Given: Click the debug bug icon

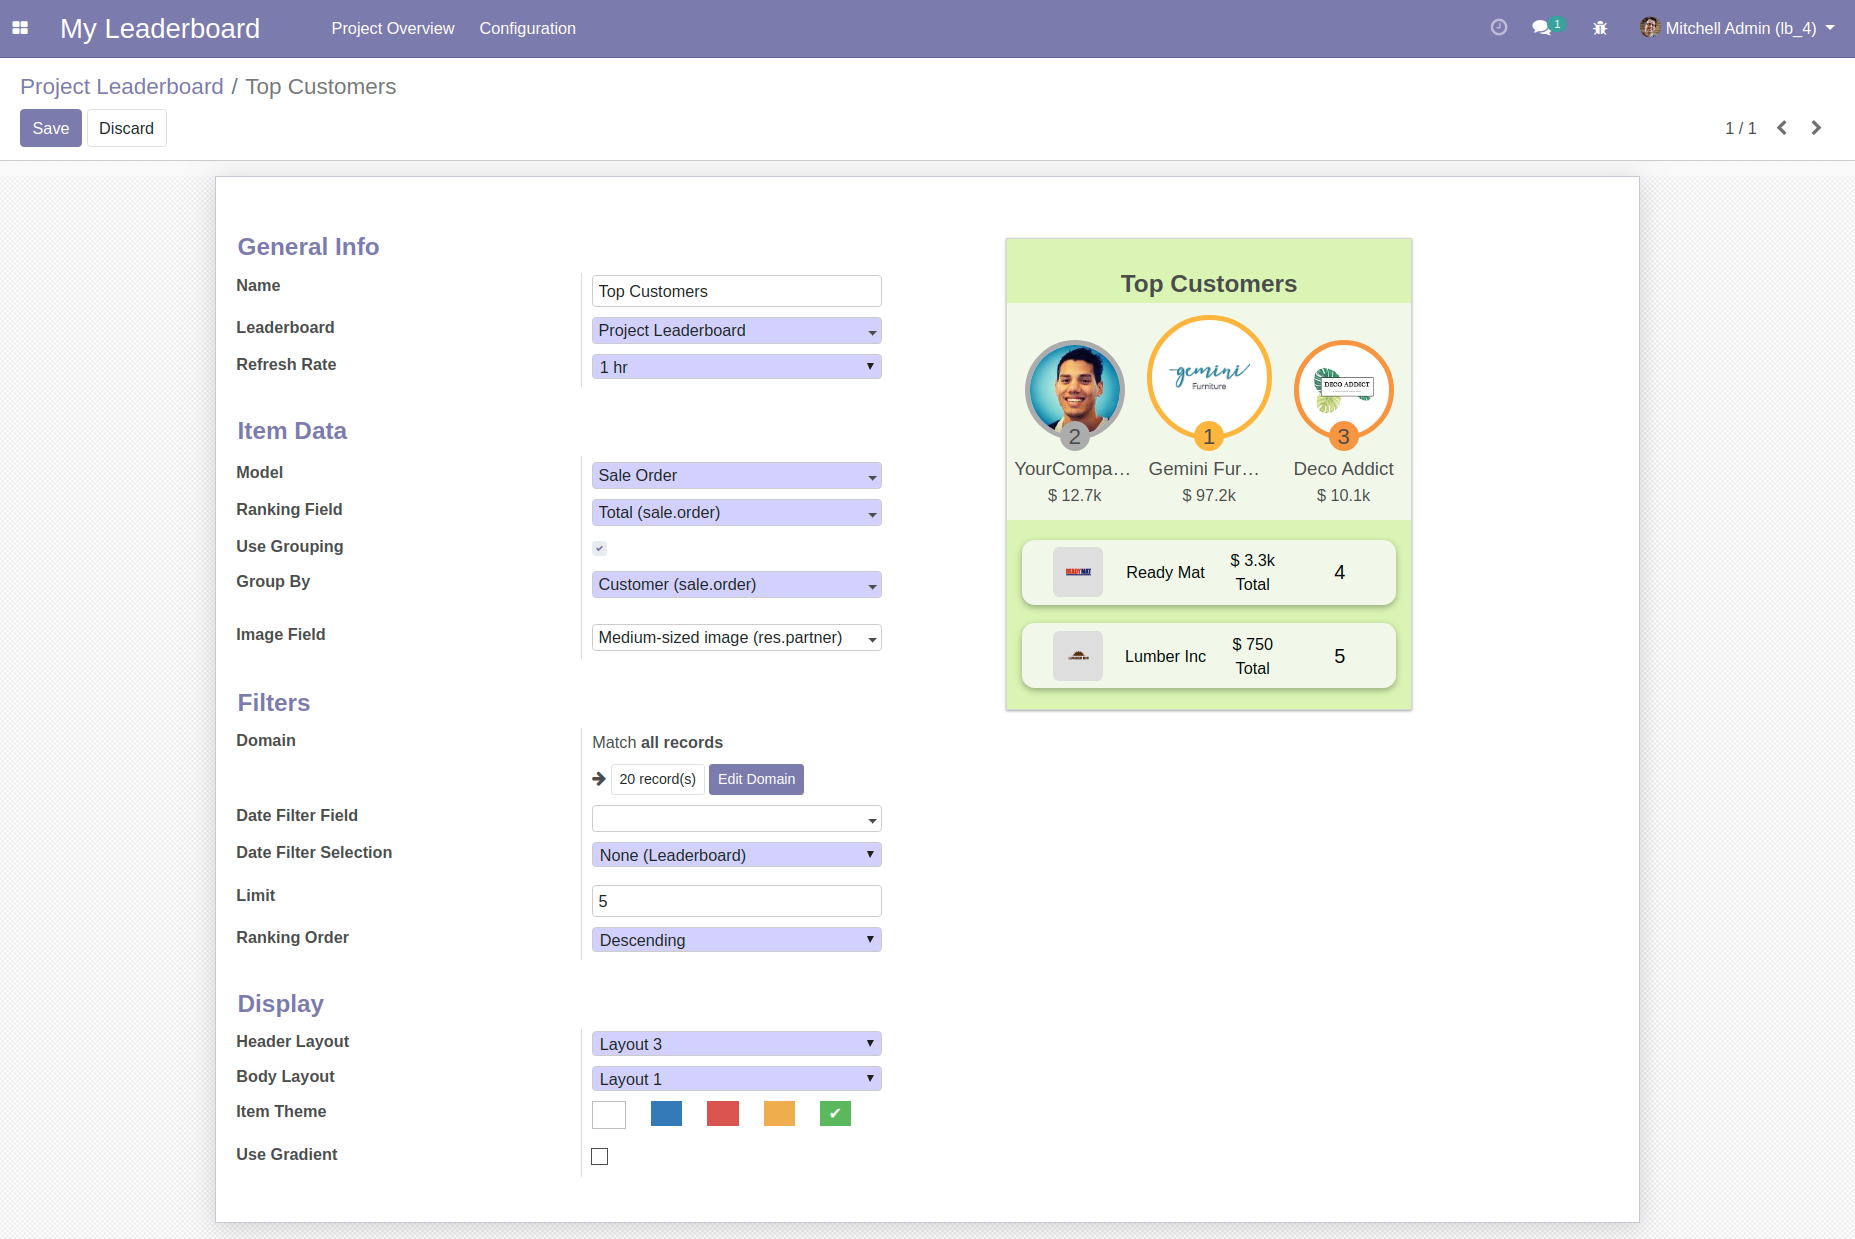Looking at the screenshot, I should 1600,28.
